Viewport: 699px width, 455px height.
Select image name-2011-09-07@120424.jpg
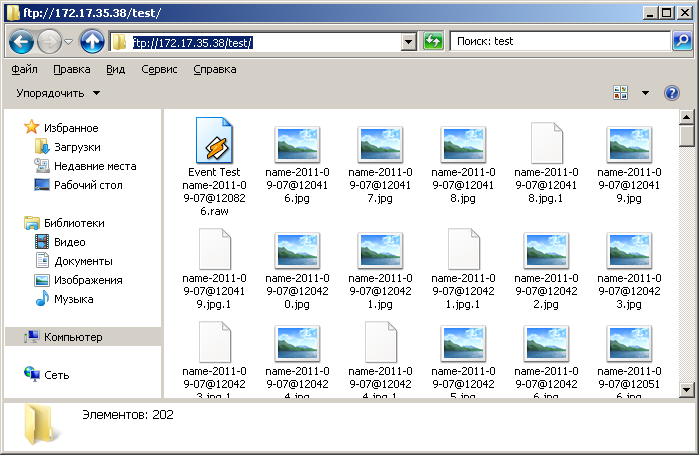pyautogui.click(x=297, y=361)
